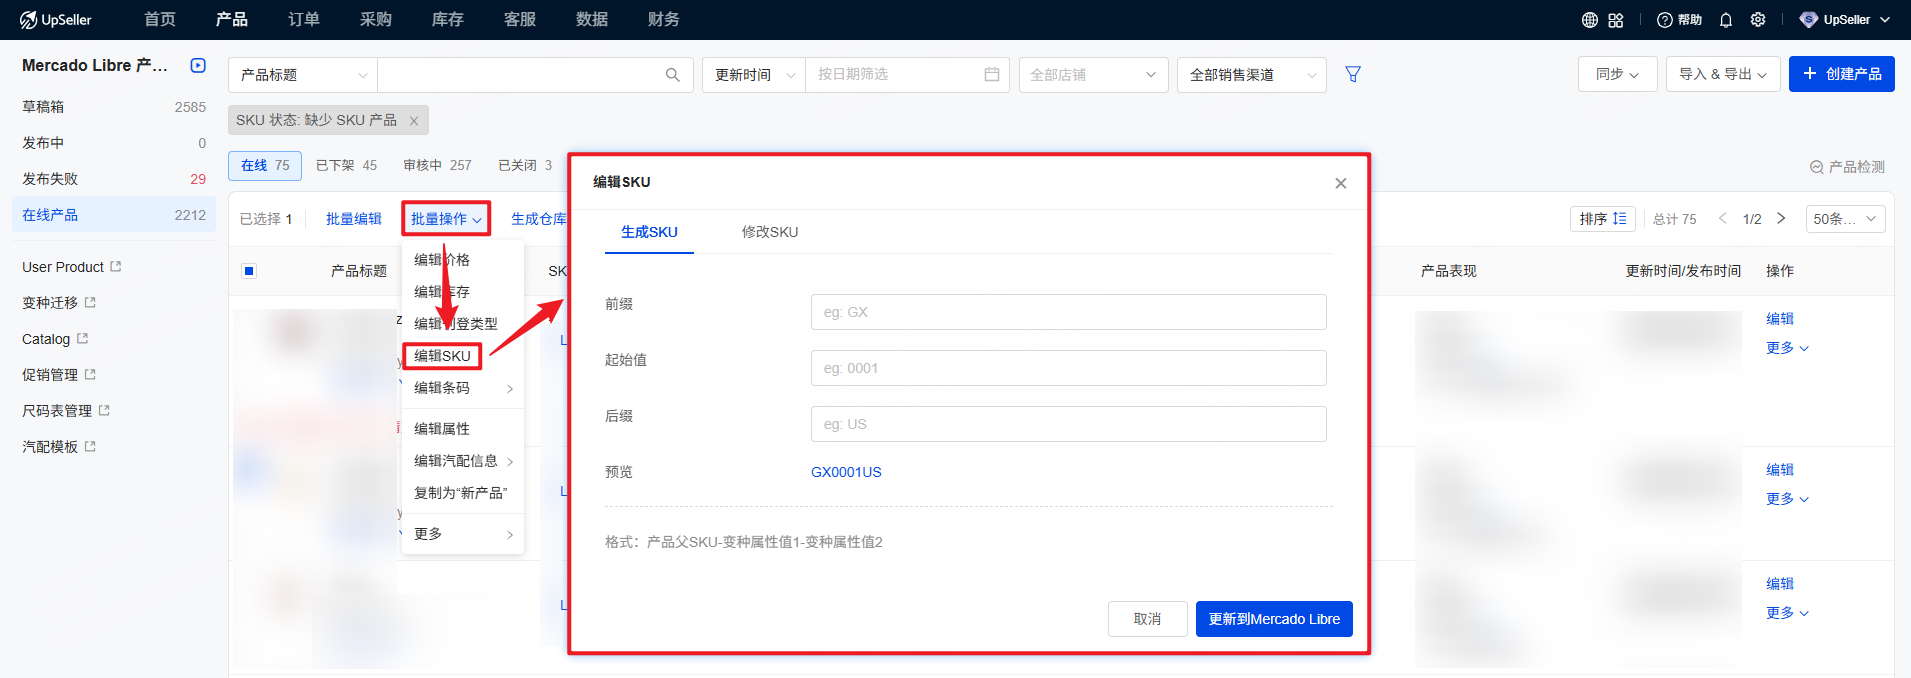Screen dimensions: 1911x678
Task: Open the notifications bell
Action: click(1726, 20)
